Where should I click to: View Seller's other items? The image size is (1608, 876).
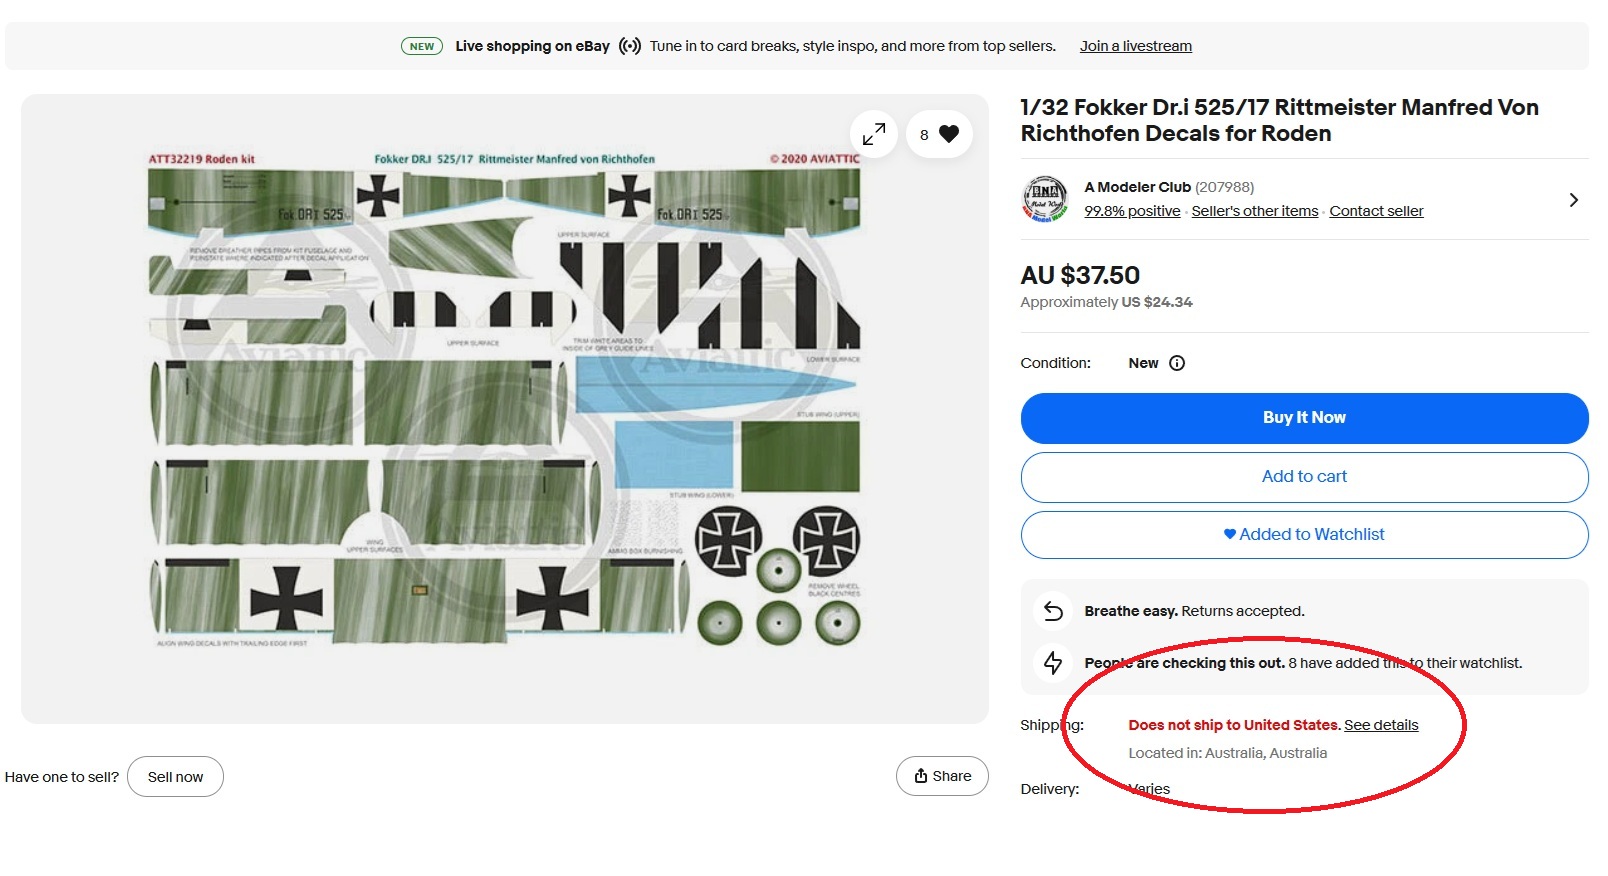coord(1254,211)
